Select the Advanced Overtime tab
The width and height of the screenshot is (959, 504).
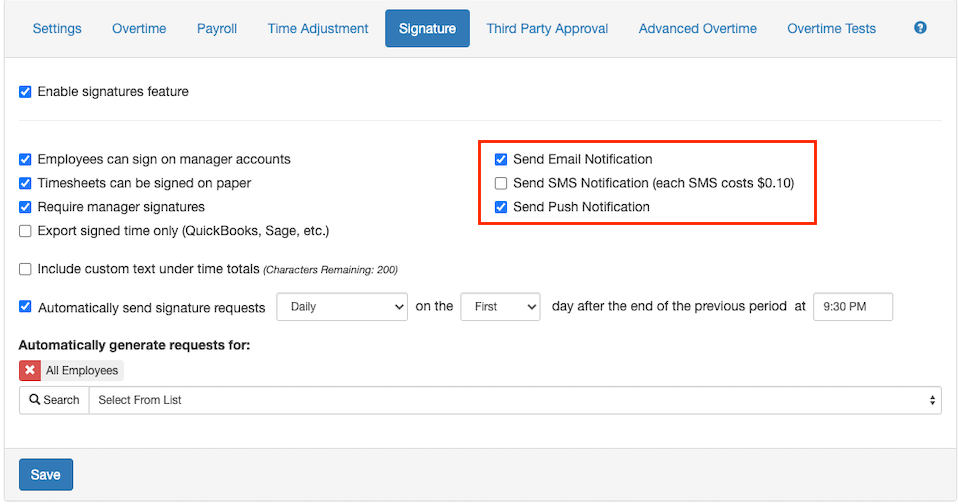(697, 29)
